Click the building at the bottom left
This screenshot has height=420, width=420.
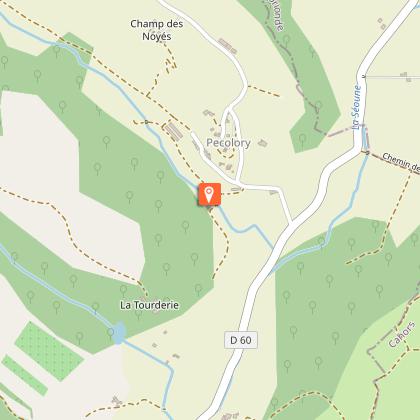(116, 401)
